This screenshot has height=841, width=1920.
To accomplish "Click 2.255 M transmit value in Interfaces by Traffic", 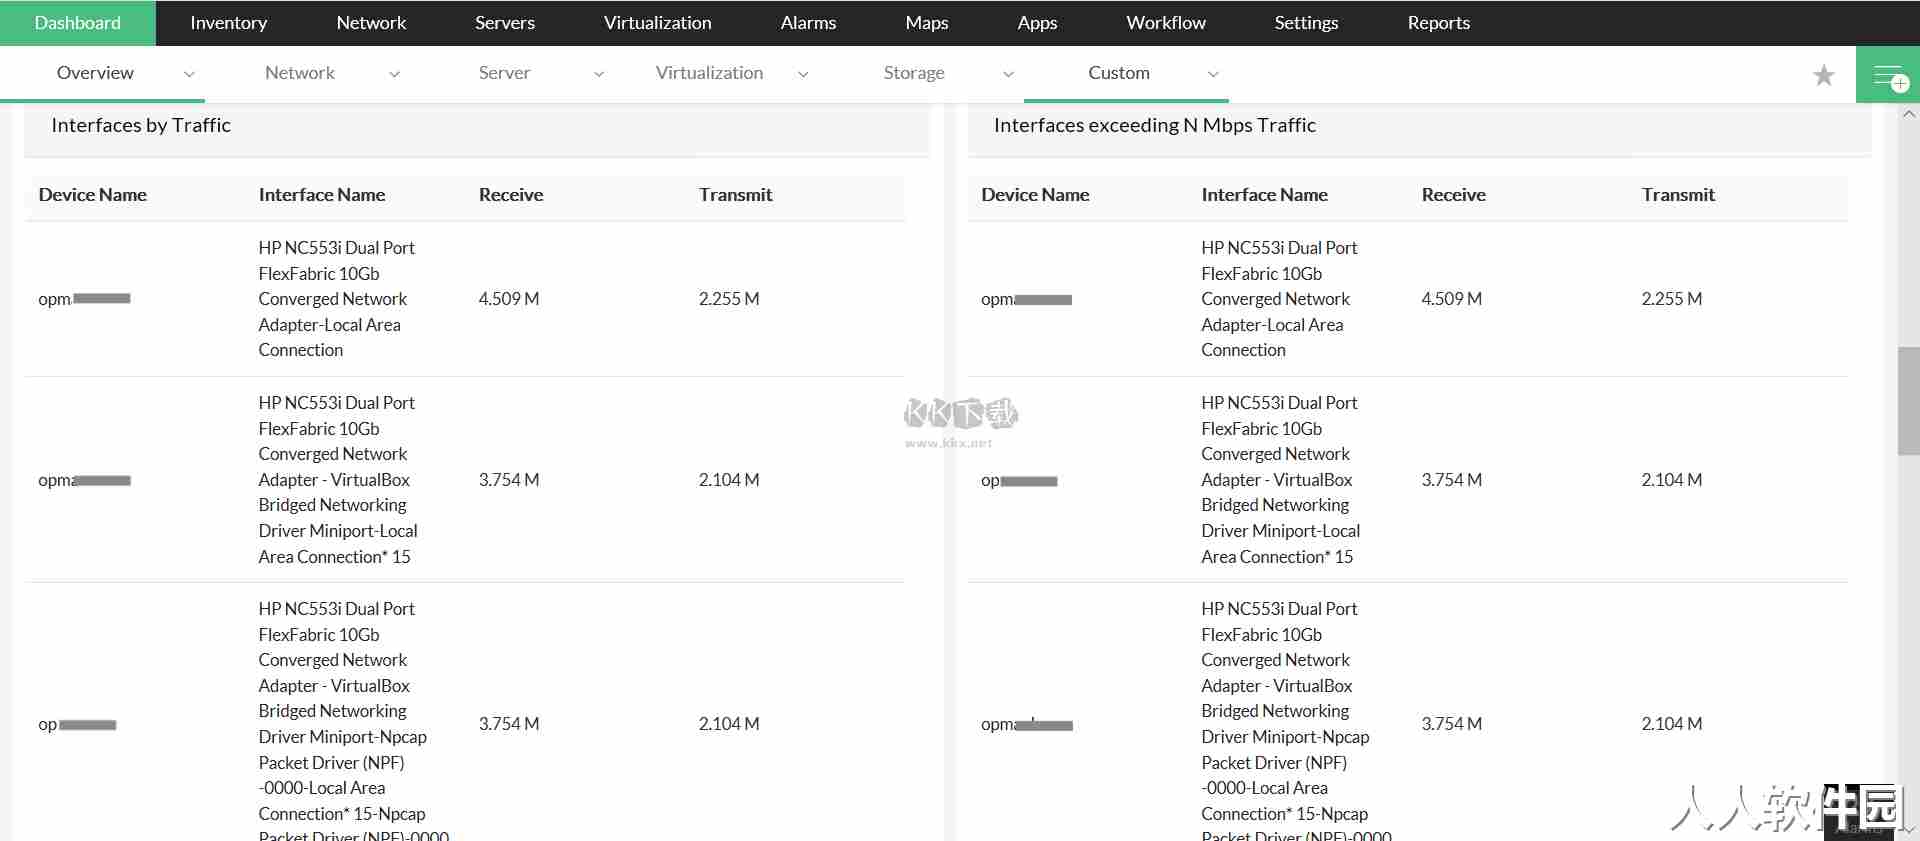I will 729,299.
